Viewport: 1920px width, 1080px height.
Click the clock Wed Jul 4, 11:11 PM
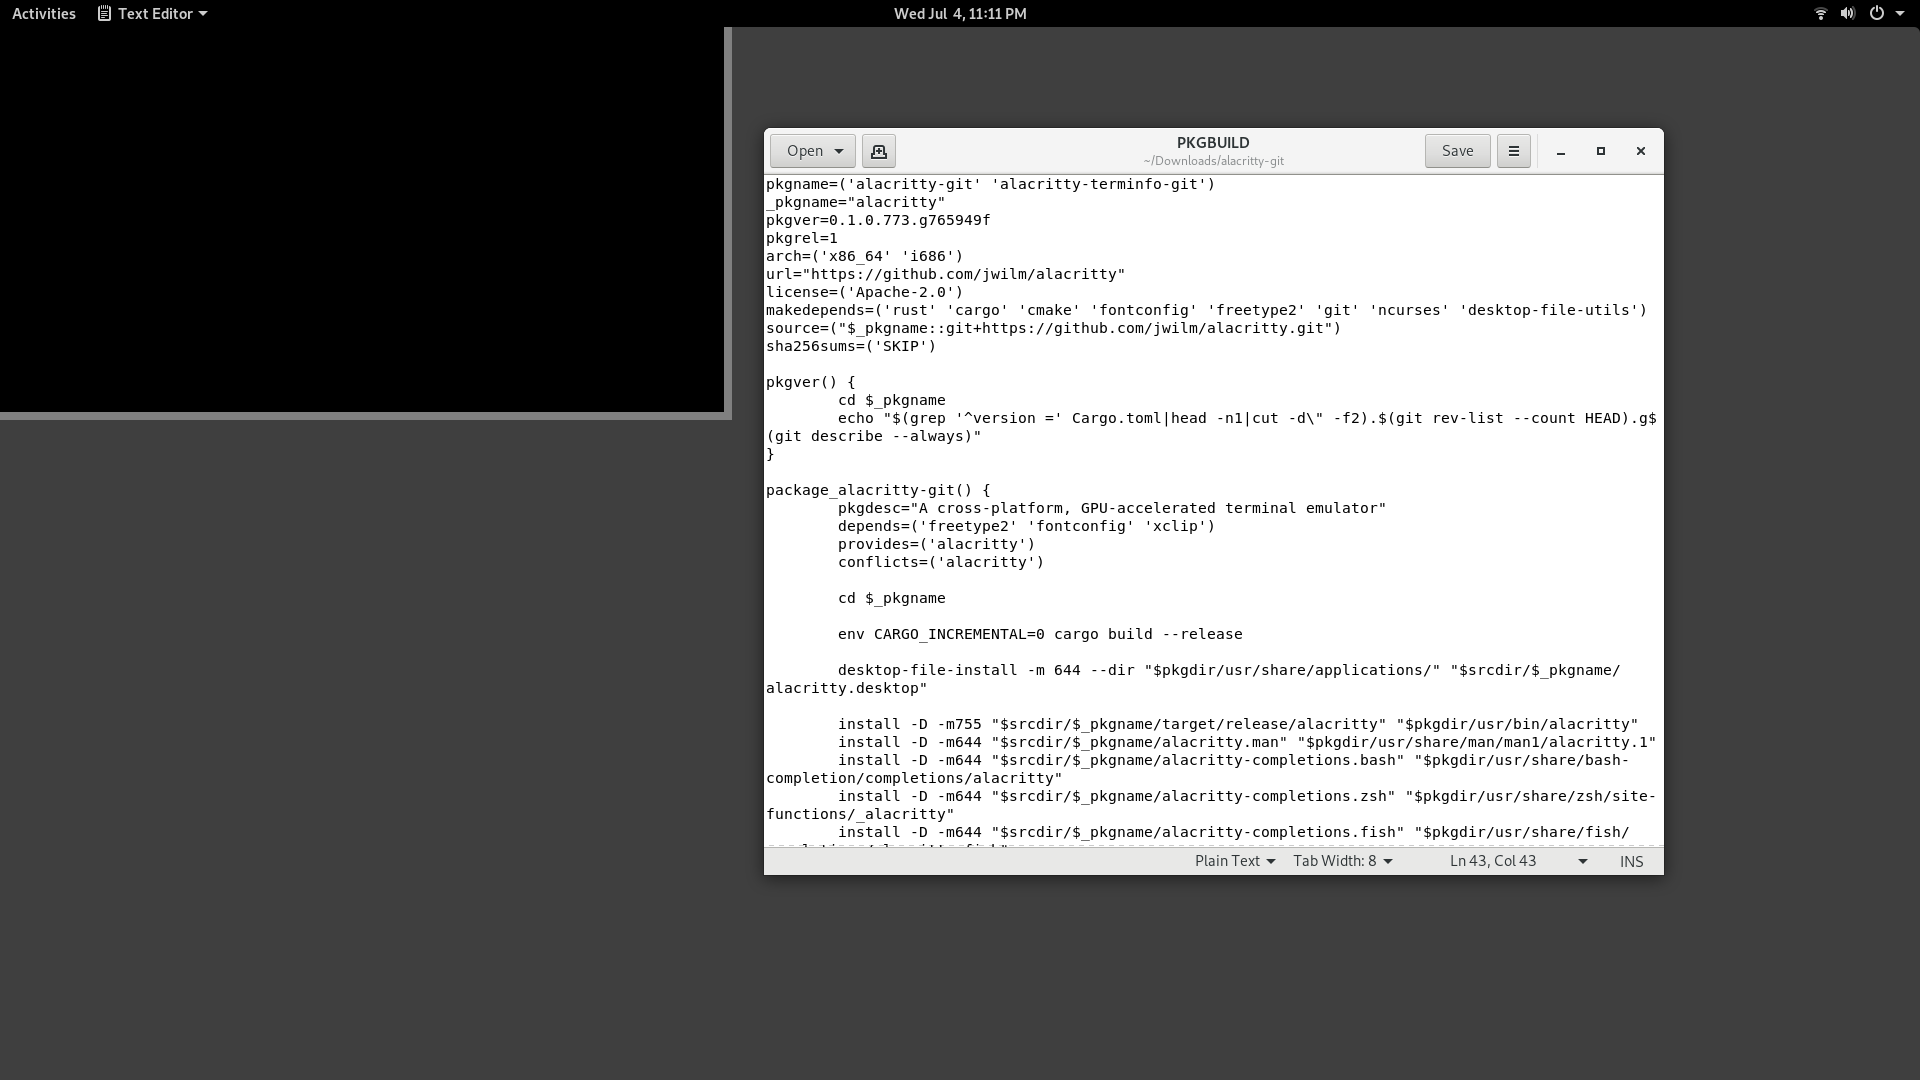960,14
